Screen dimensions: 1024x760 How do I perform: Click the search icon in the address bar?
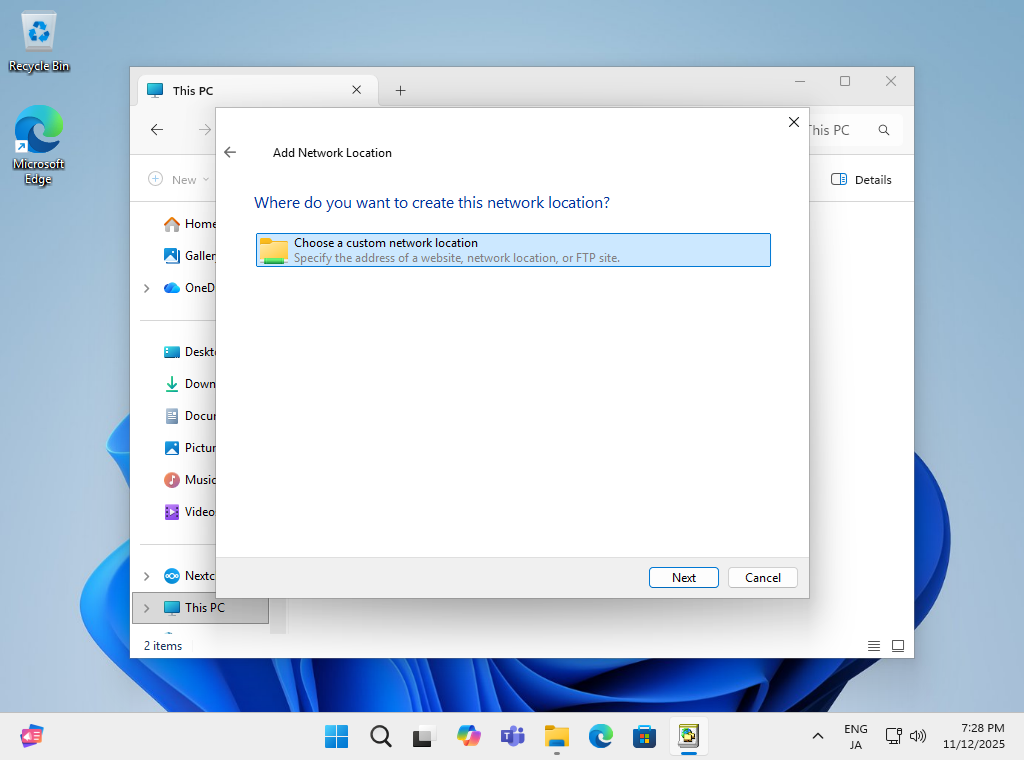pos(884,130)
